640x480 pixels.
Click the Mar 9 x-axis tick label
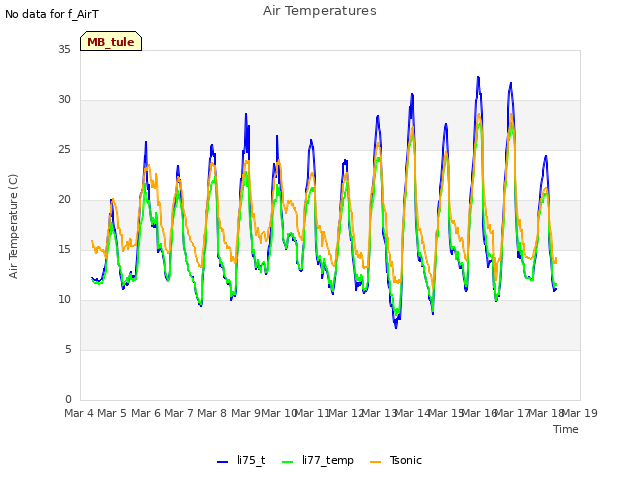coord(246,413)
